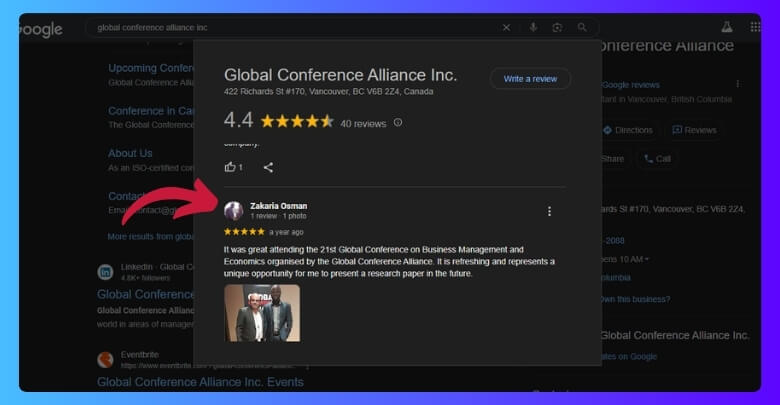780x405 pixels.
Task: Click the Eventbrite result favicon
Action: click(105, 359)
